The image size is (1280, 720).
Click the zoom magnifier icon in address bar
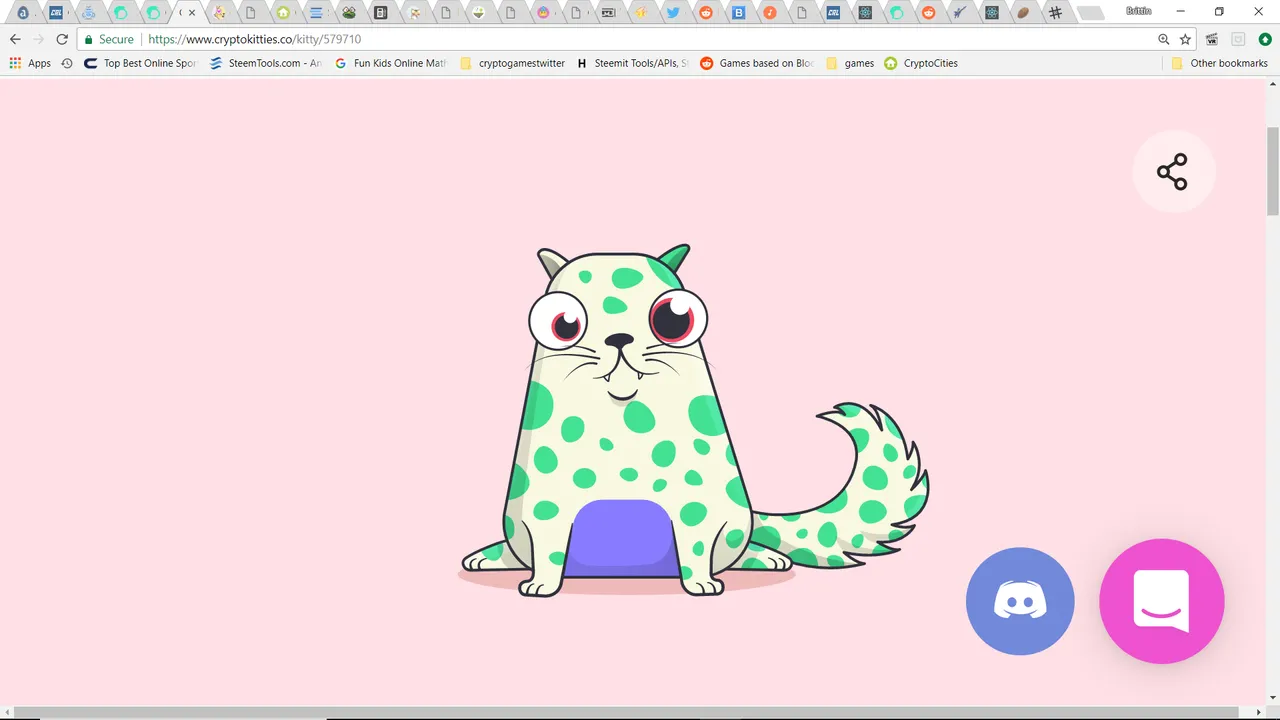pyautogui.click(x=1164, y=39)
